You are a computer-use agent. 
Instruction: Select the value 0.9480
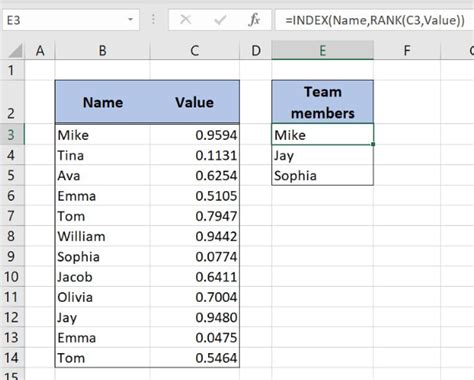click(195, 317)
